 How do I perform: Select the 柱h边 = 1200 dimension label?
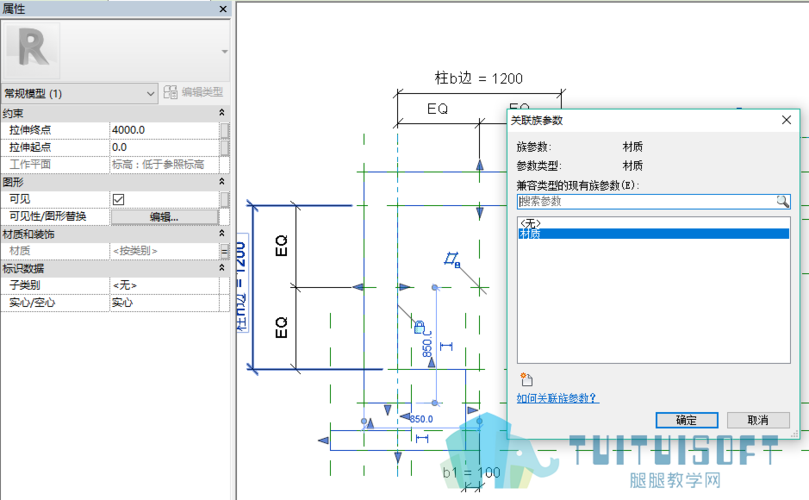coord(241,284)
